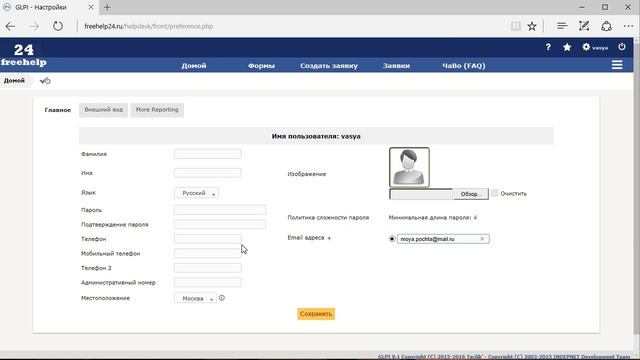640x360 pixels.
Task: Open the browser share icon
Action: click(606, 26)
